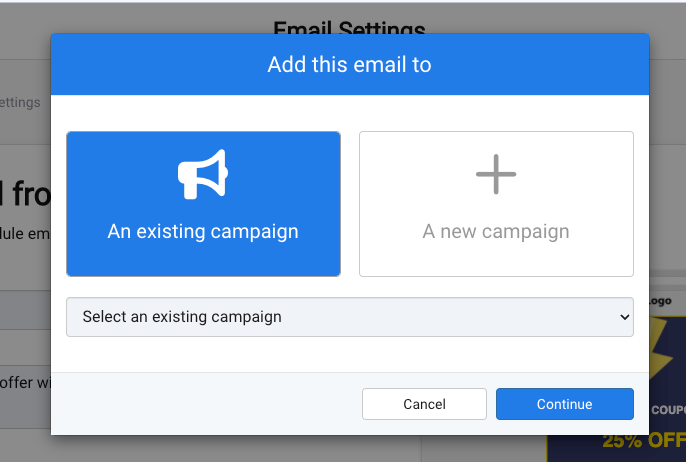Select the "An existing campaign" label
Viewport: 686px width, 462px height.
(x=203, y=232)
